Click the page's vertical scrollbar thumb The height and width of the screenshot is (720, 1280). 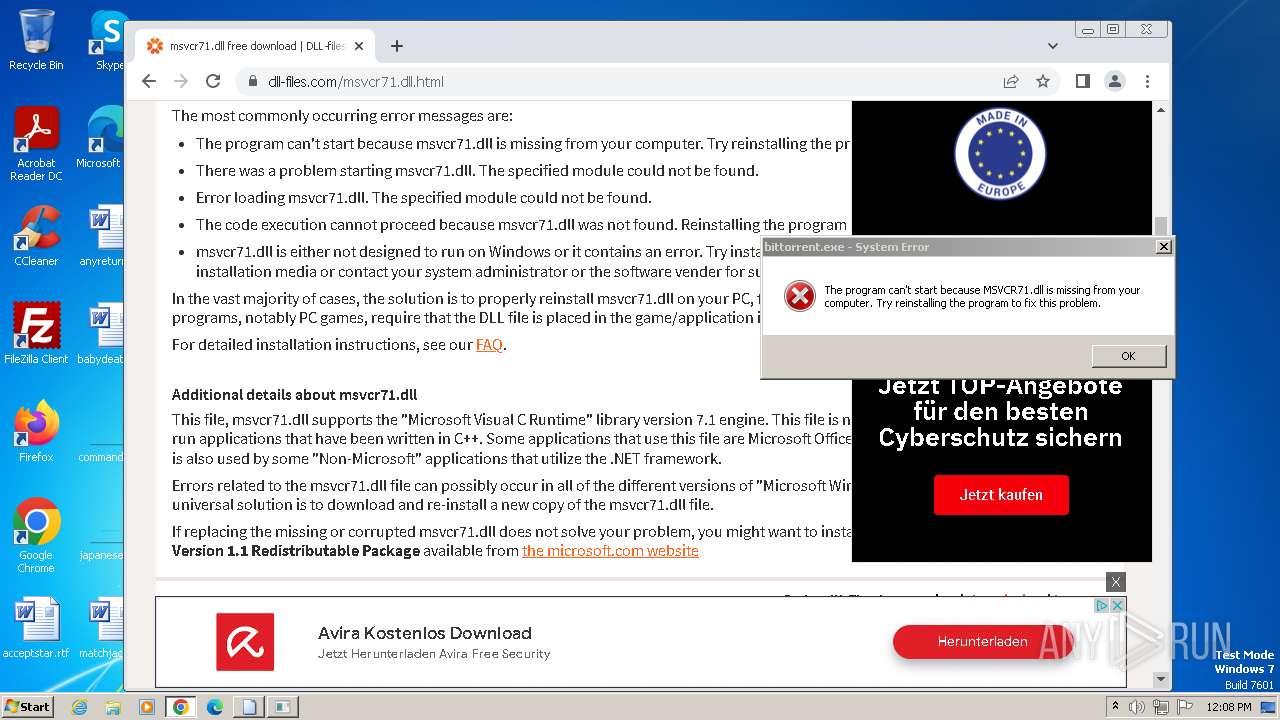1160,227
